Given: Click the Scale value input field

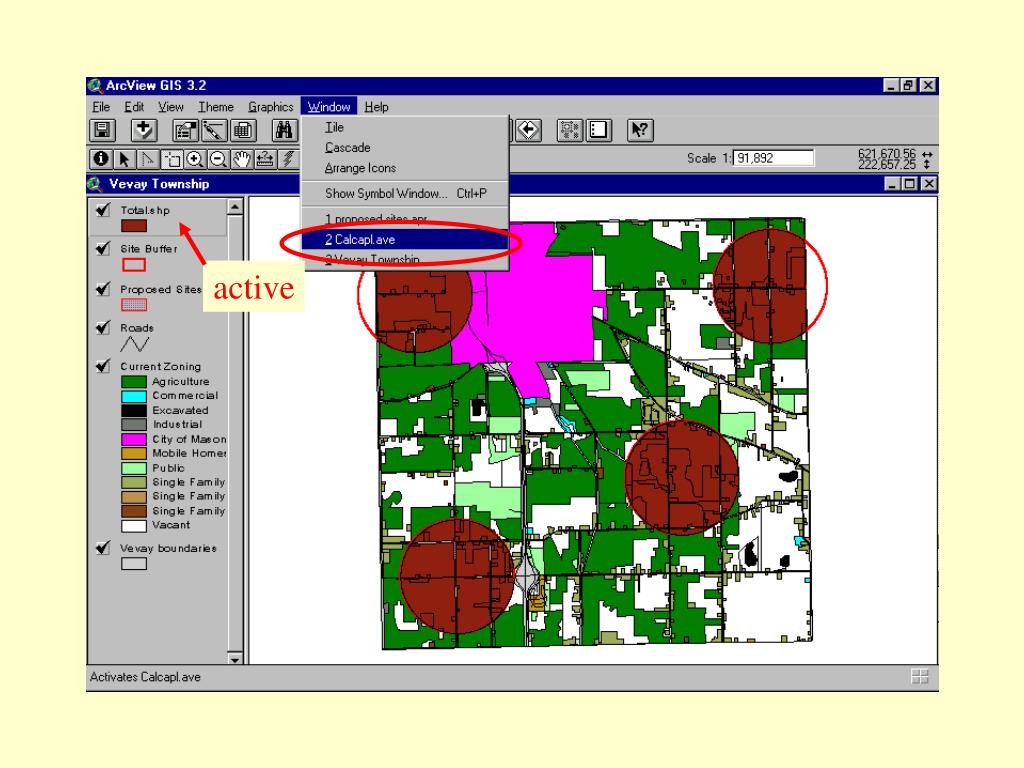Looking at the screenshot, I should click(774, 158).
